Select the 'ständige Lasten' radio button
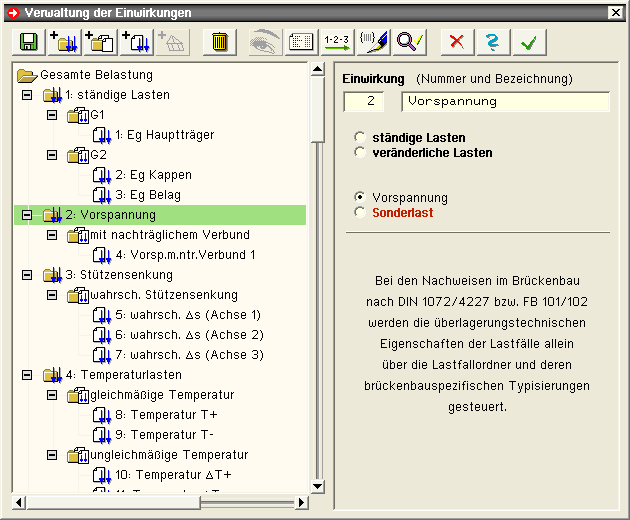630x520 pixels. coord(360,137)
